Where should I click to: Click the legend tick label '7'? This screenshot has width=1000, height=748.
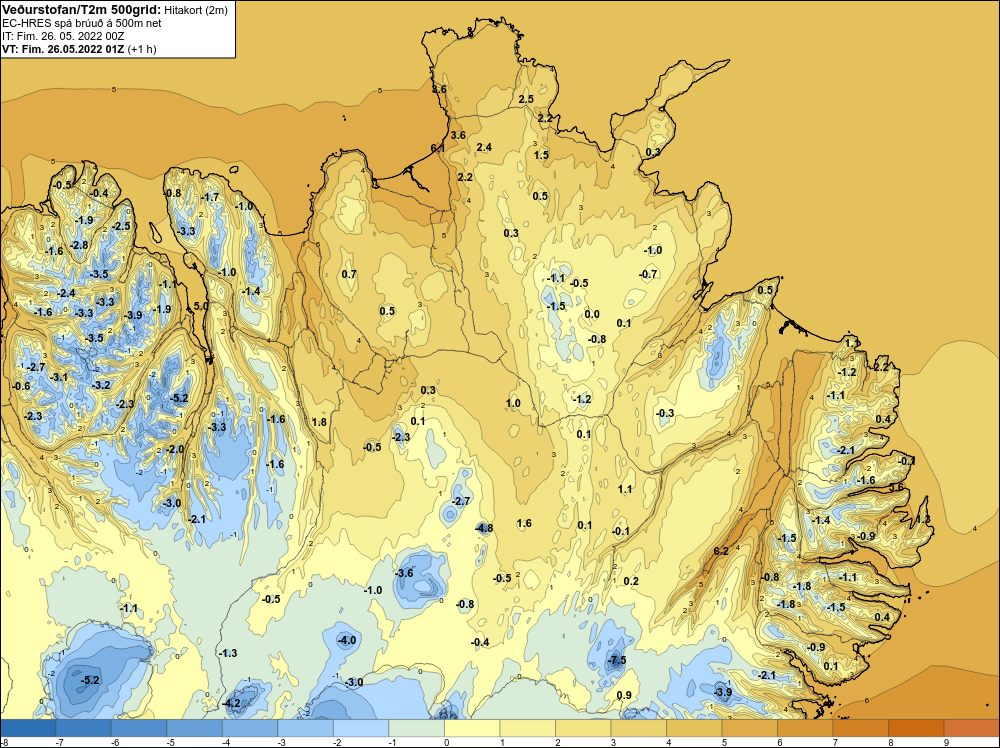[836, 742]
